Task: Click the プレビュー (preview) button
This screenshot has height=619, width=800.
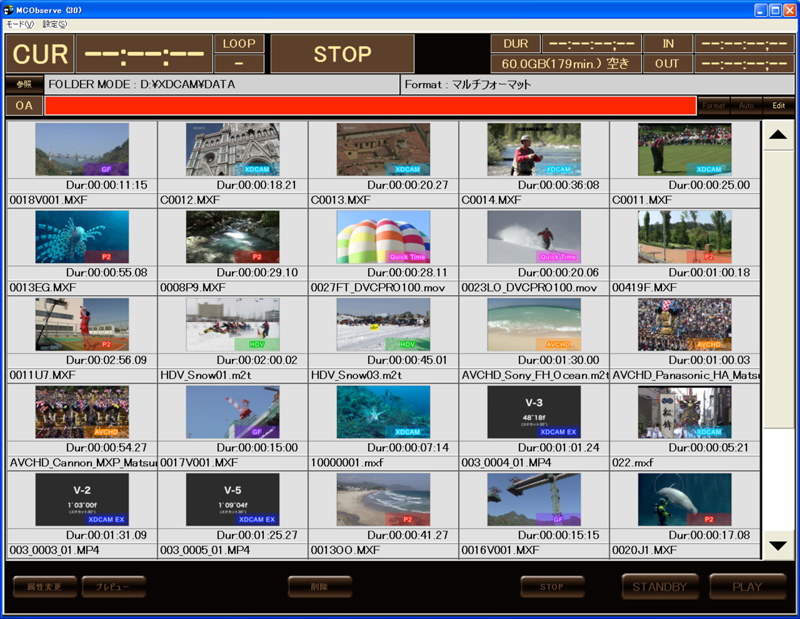Action: click(114, 587)
